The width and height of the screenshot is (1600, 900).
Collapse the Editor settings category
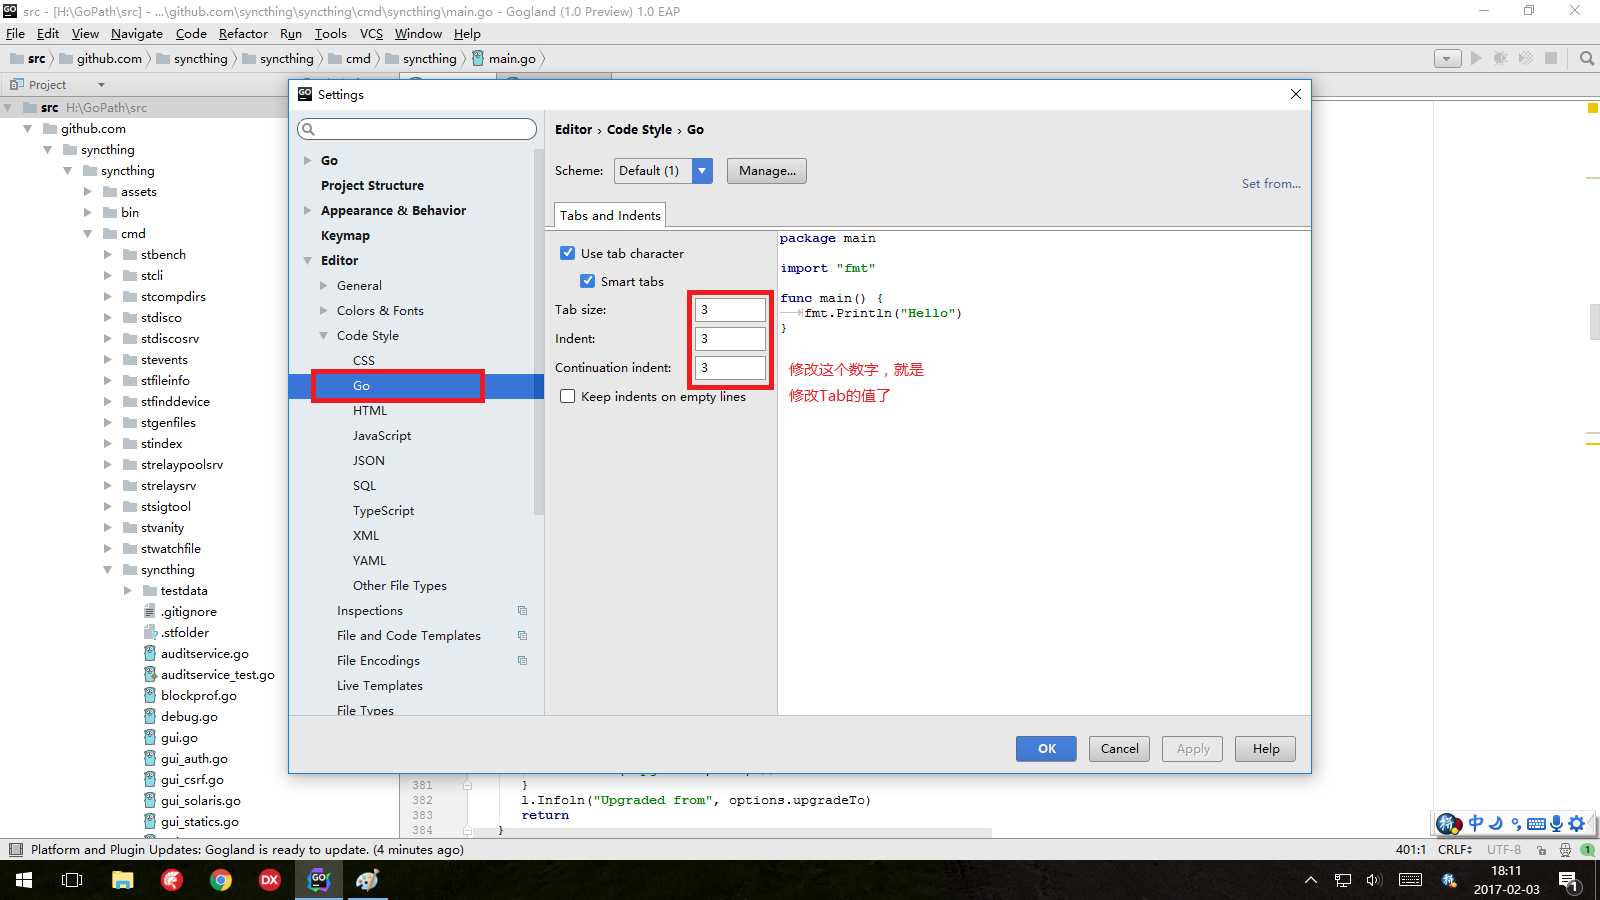[x=308, y=260]
